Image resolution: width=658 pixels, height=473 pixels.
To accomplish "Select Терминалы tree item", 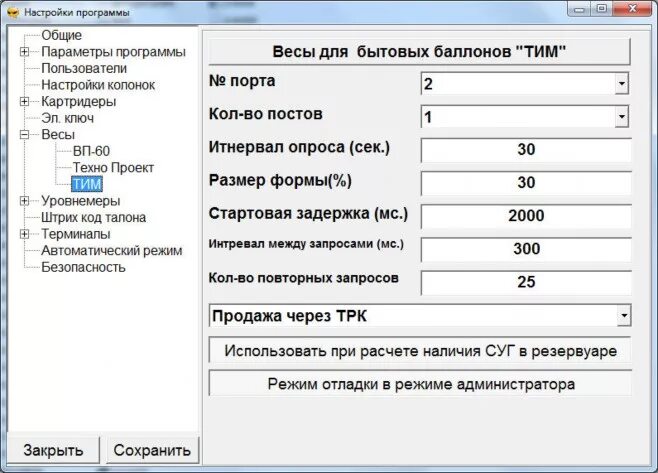I will tap(76, 234).
